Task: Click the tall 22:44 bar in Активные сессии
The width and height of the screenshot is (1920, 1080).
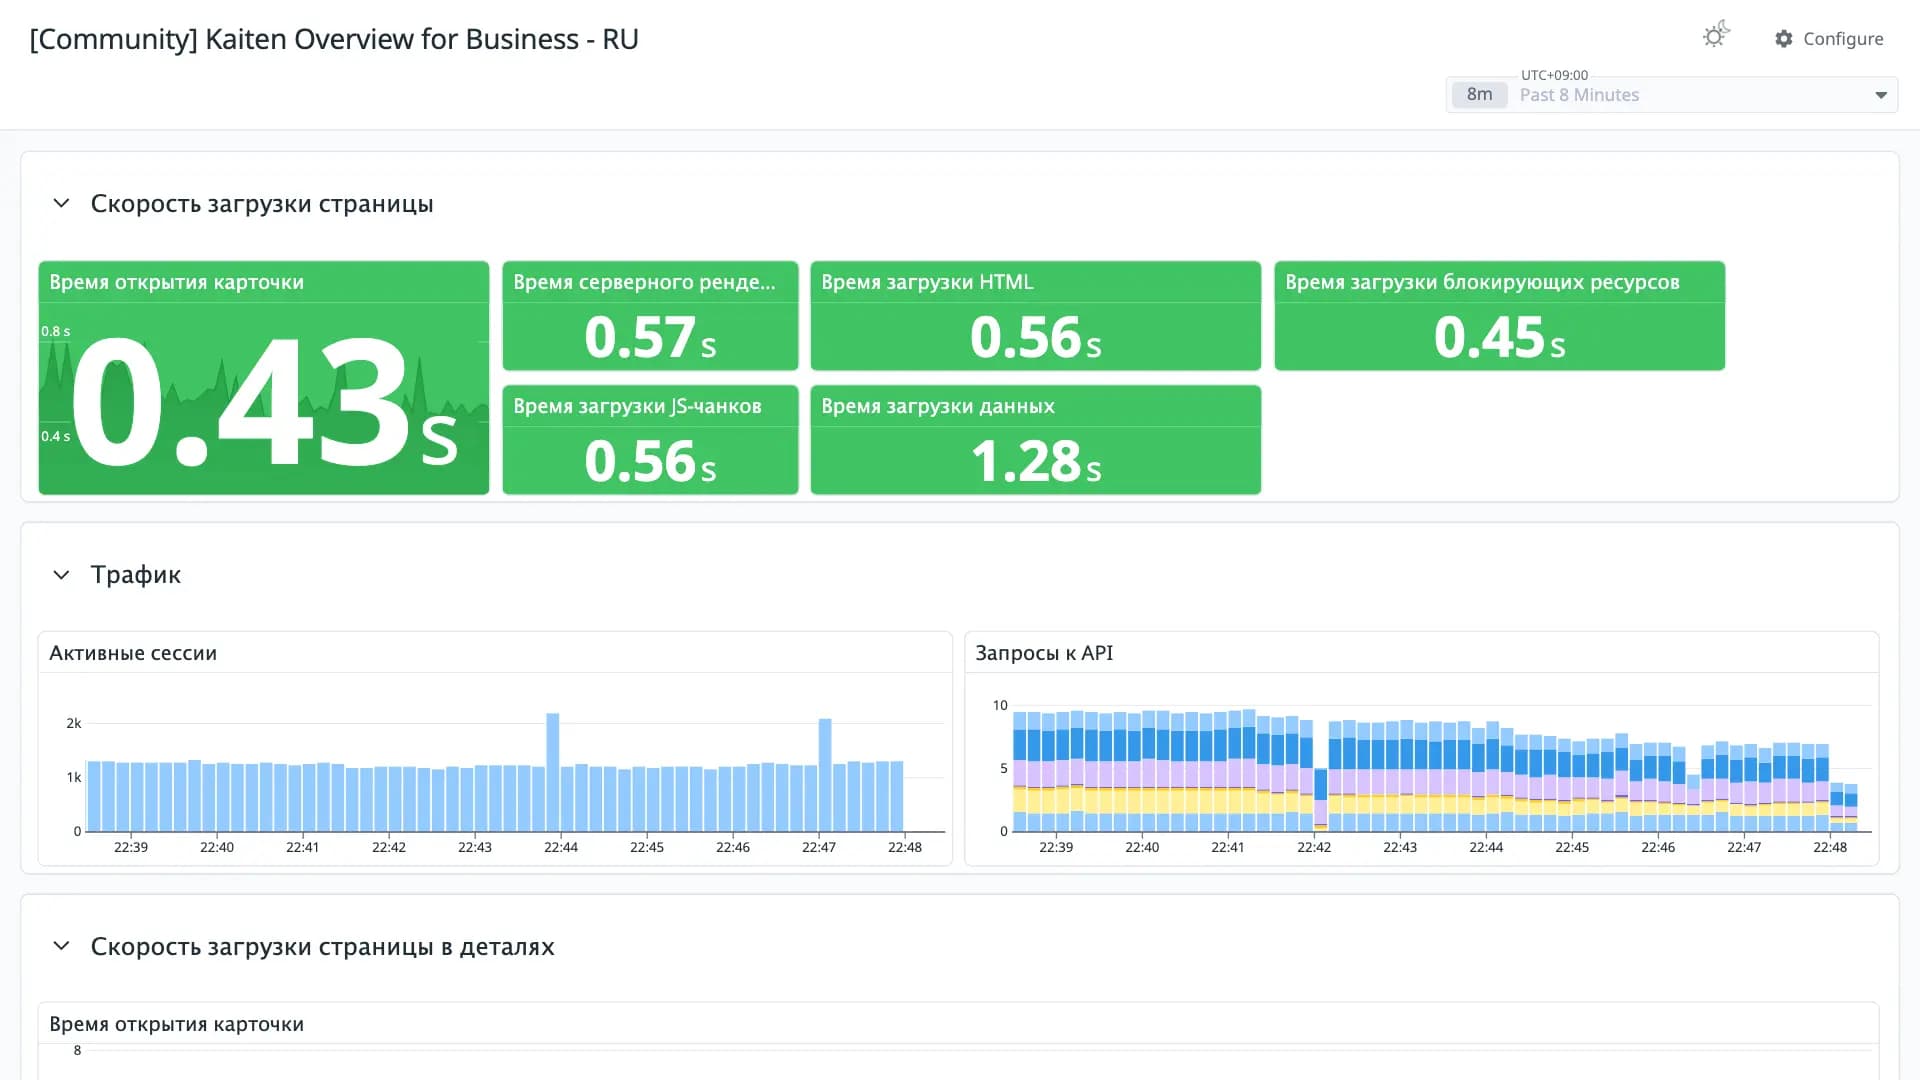Action: [553, 772]
